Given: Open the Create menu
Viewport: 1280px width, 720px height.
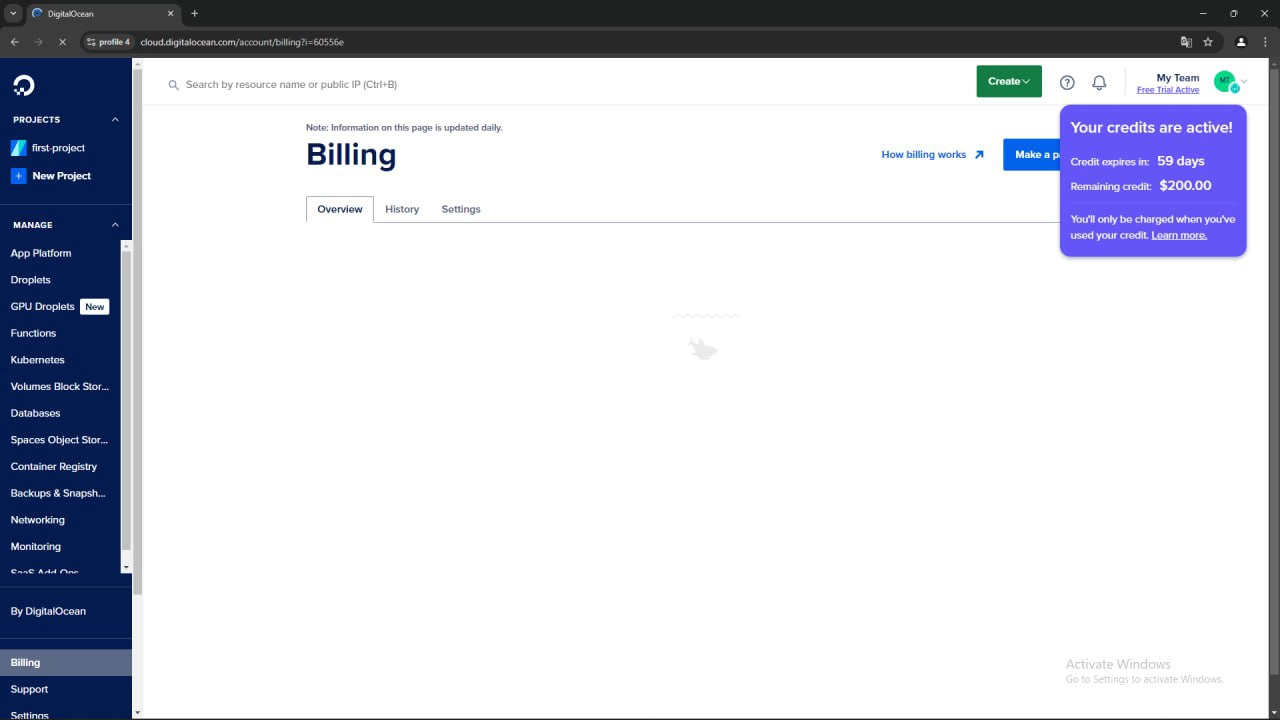Looking at the screenshot, I should pyautogui.click(x=1008, y=81).
